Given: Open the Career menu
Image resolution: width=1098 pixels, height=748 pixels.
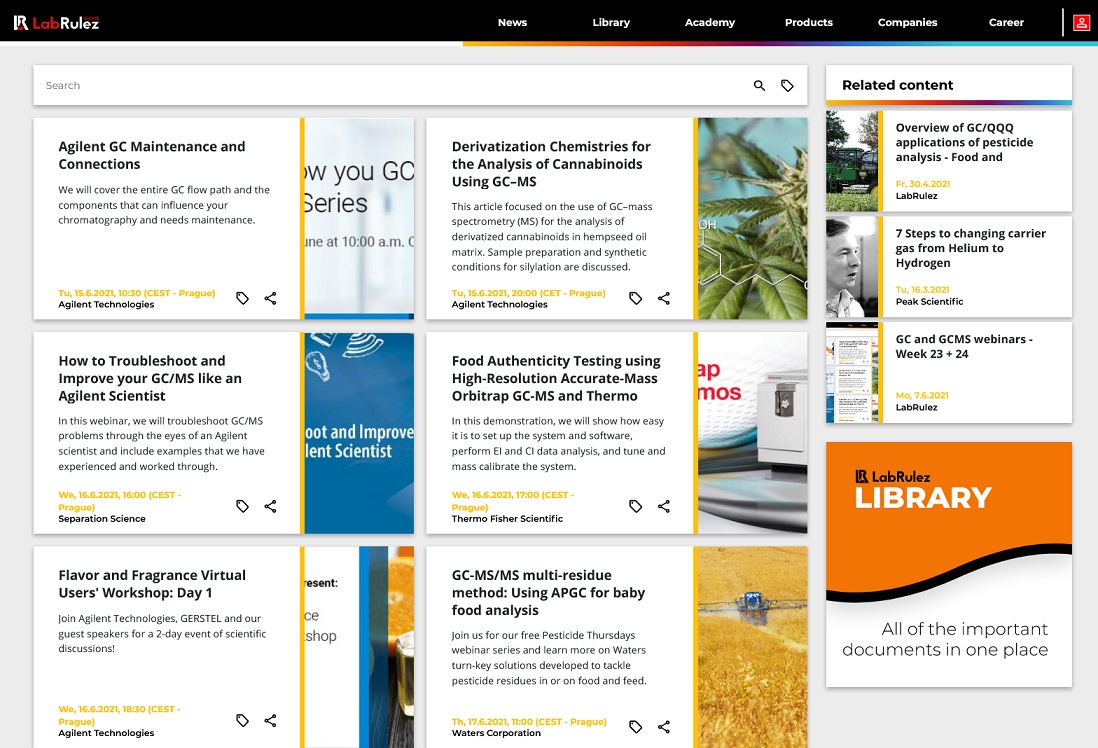Looking at the screenshot, I should (1006, 22).
